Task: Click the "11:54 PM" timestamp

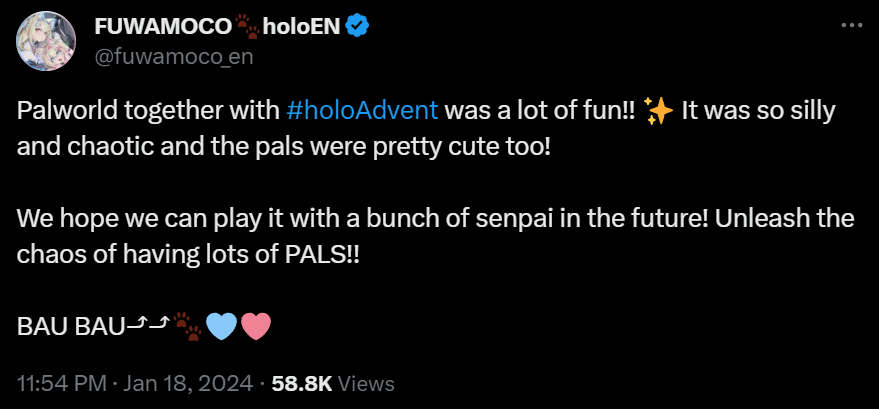Action: [x=58, y=383]
